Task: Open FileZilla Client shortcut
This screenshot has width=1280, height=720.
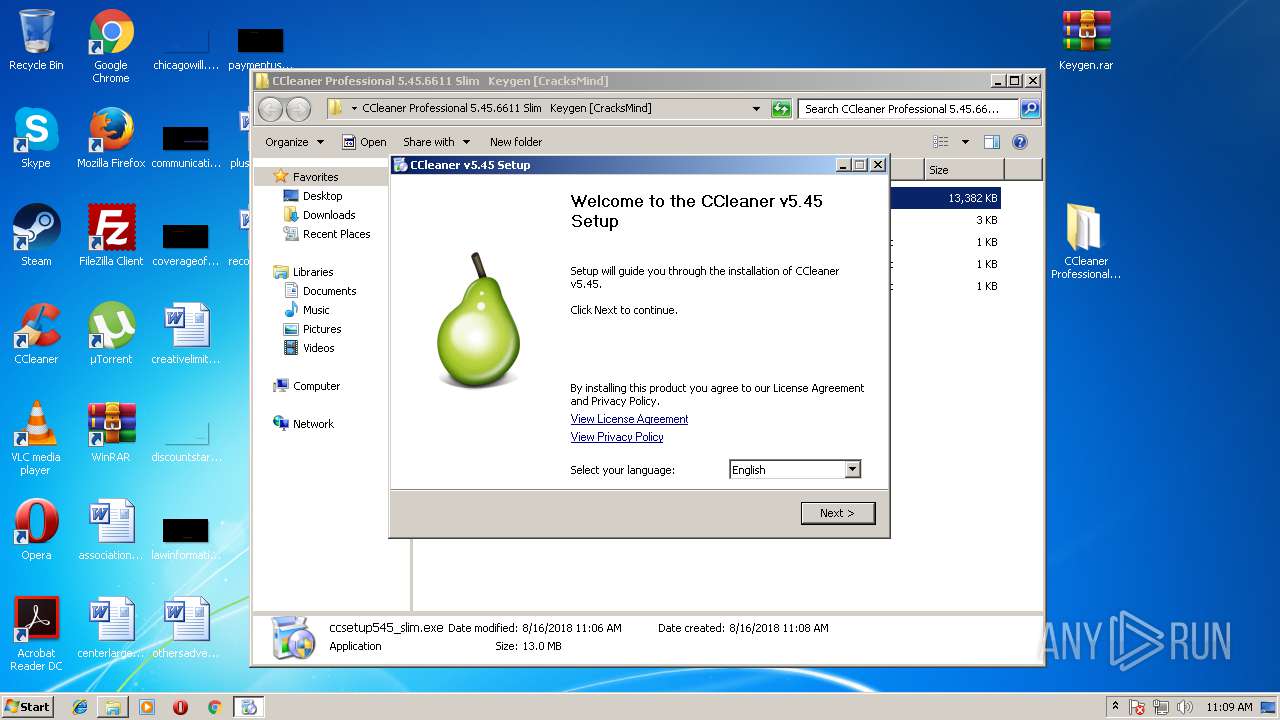Action: tap(111, 236)
